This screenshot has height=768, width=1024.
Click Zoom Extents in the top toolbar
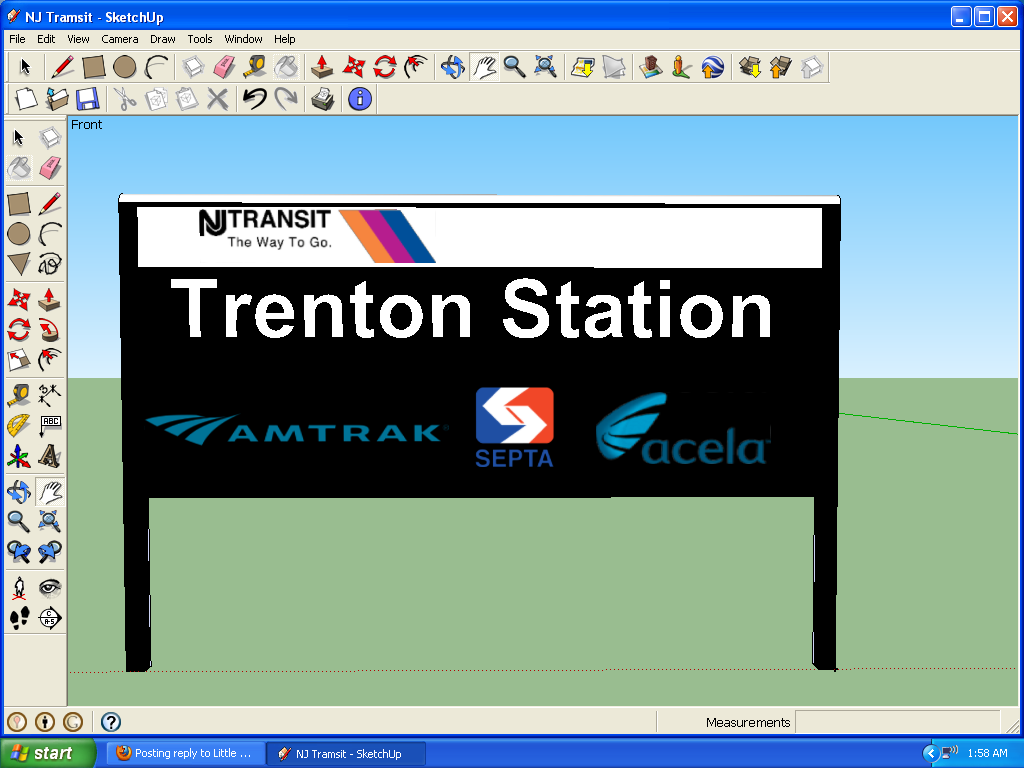point(545,67)
